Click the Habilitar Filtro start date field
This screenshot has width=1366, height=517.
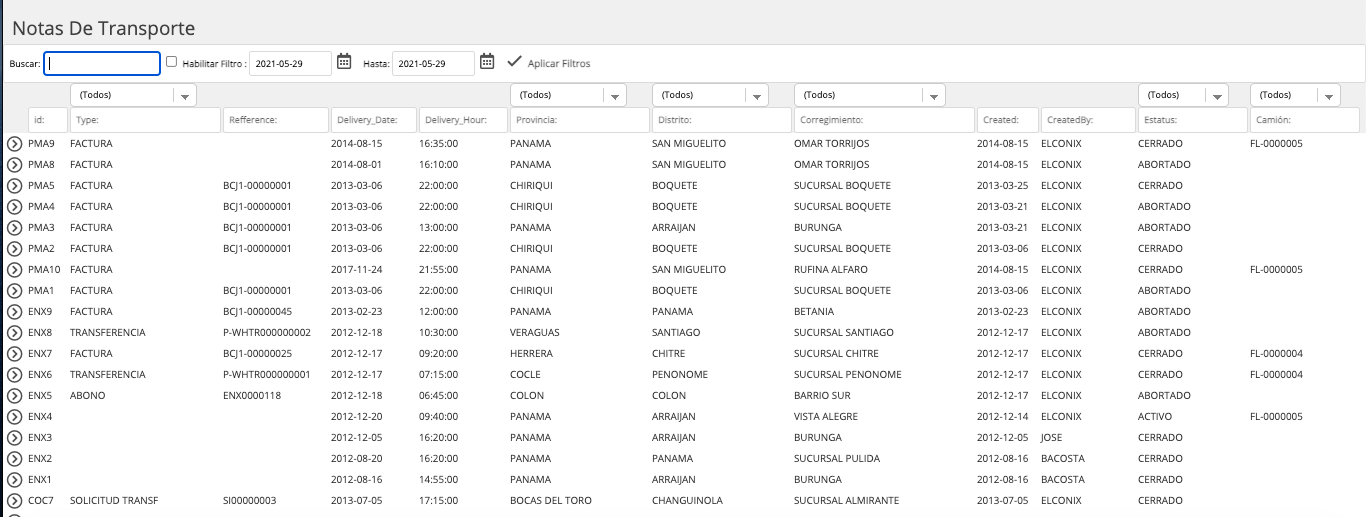point(290,63)
